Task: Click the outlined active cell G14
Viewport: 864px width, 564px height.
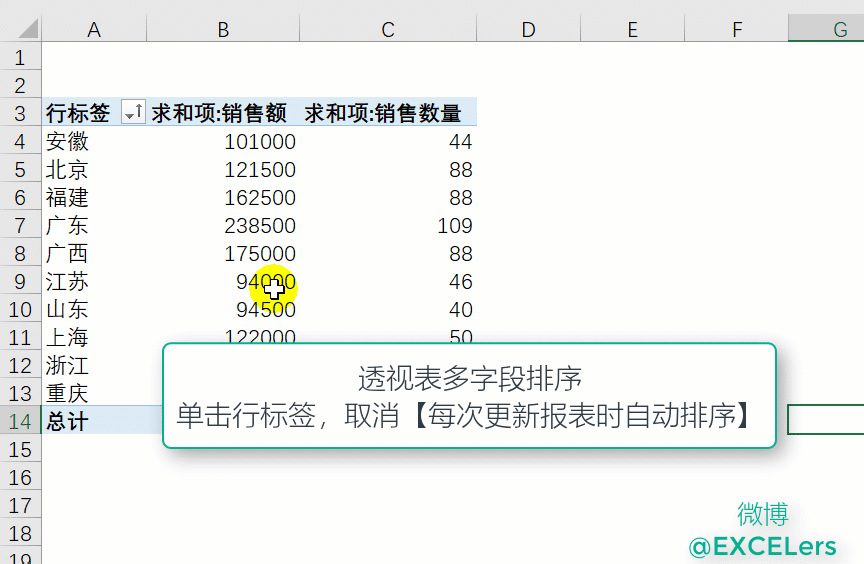Action: tap(827, 420)
